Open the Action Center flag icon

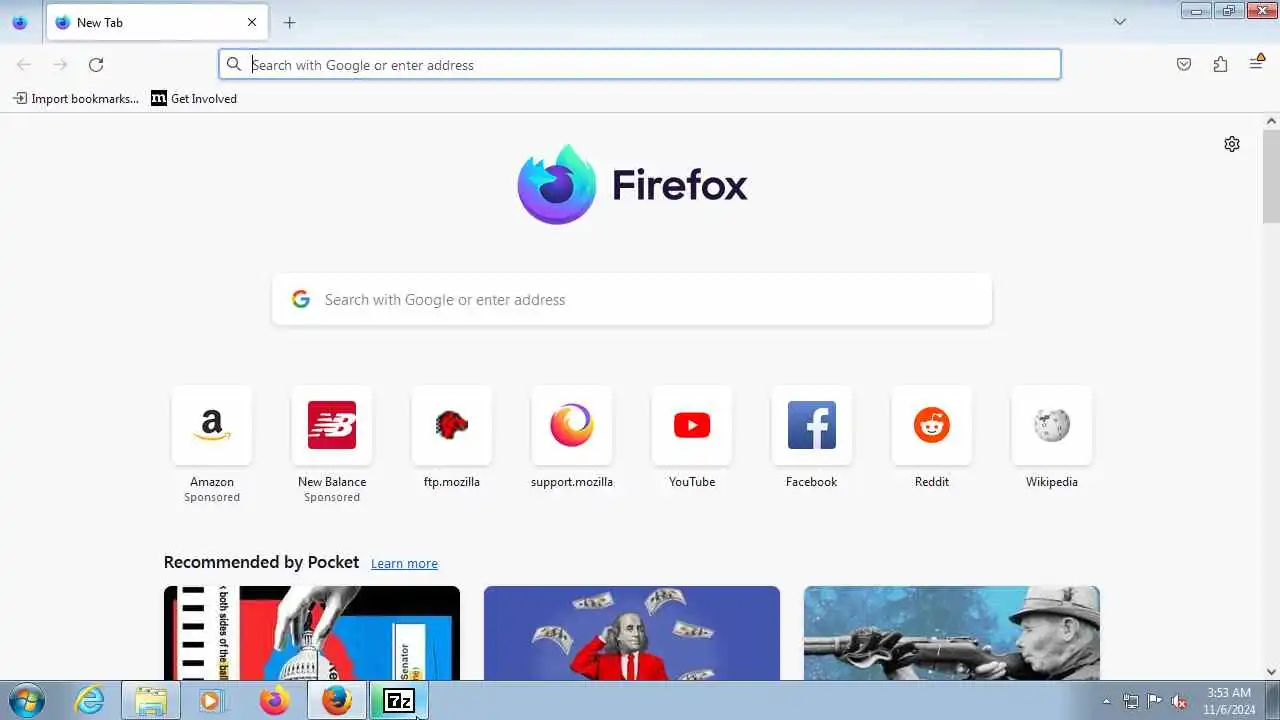pos(1155,701)
